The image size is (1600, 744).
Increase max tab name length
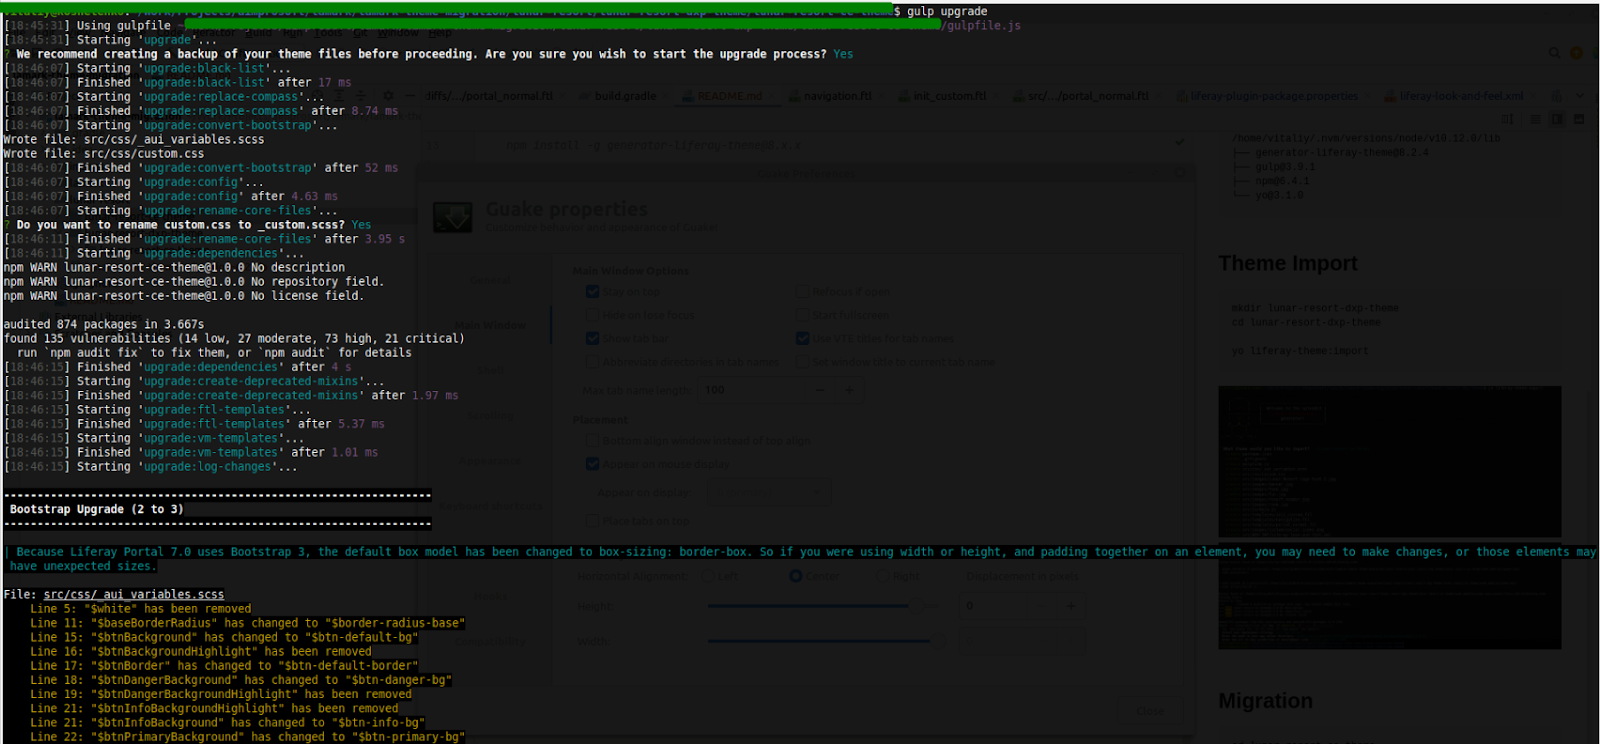click(849, 390)
